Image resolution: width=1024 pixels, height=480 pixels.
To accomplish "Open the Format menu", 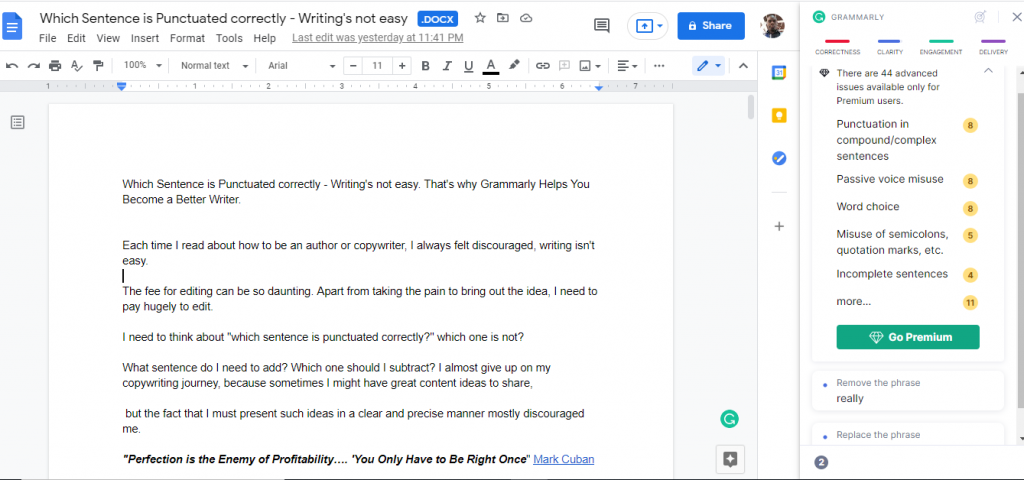I will (187, 38).
